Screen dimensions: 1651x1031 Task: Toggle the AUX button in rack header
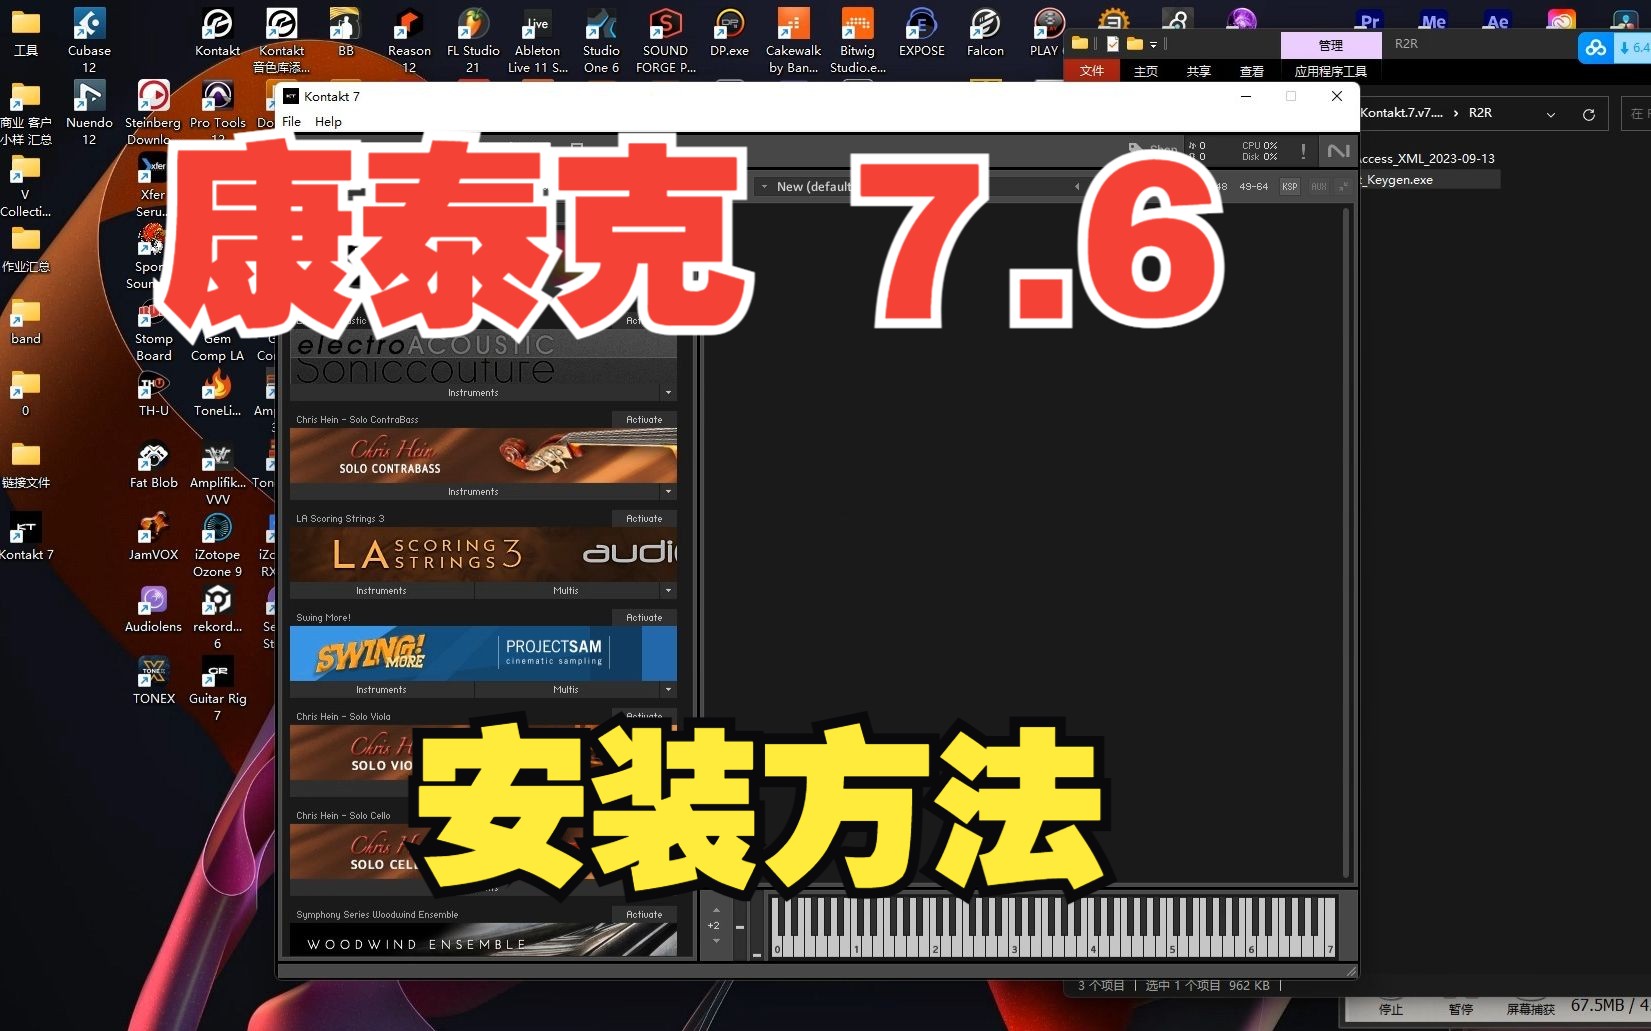point(1319,186)
